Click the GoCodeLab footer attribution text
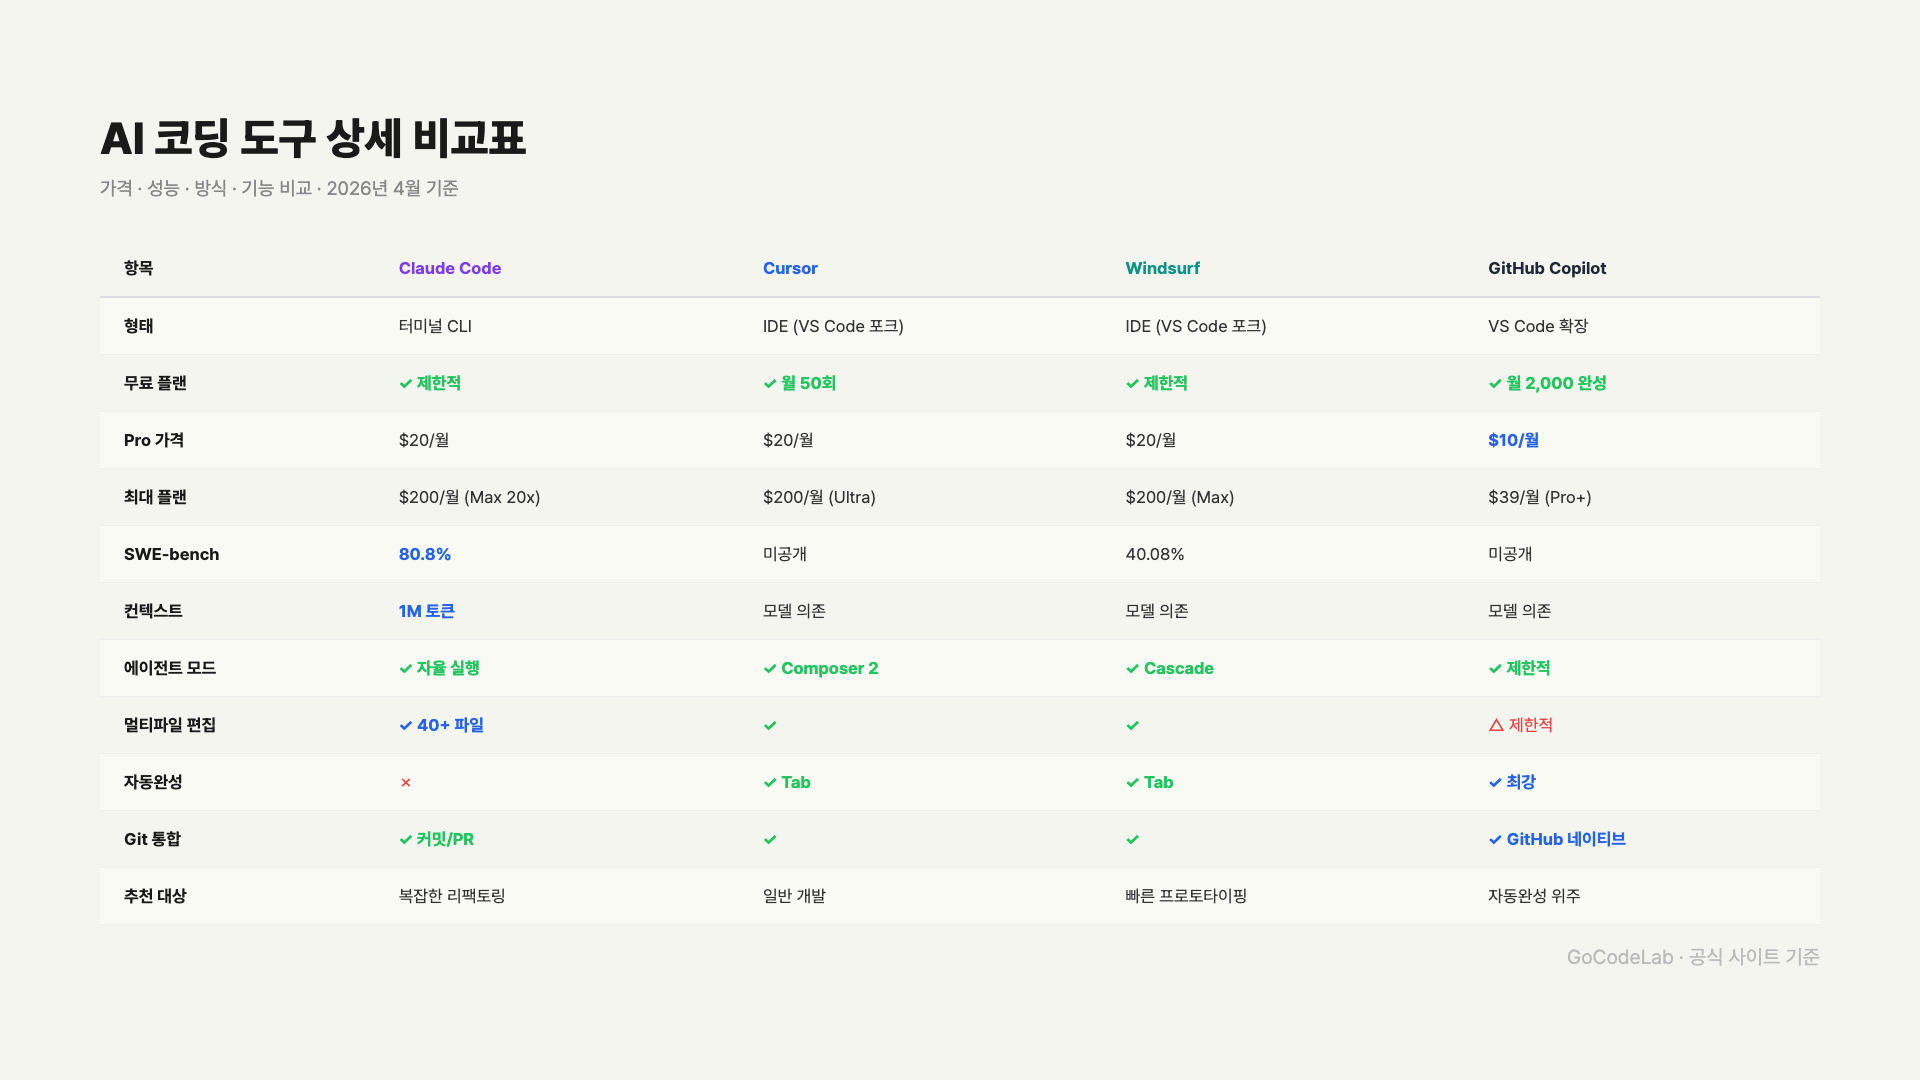1920x1080 pixels. (1694, 957)
